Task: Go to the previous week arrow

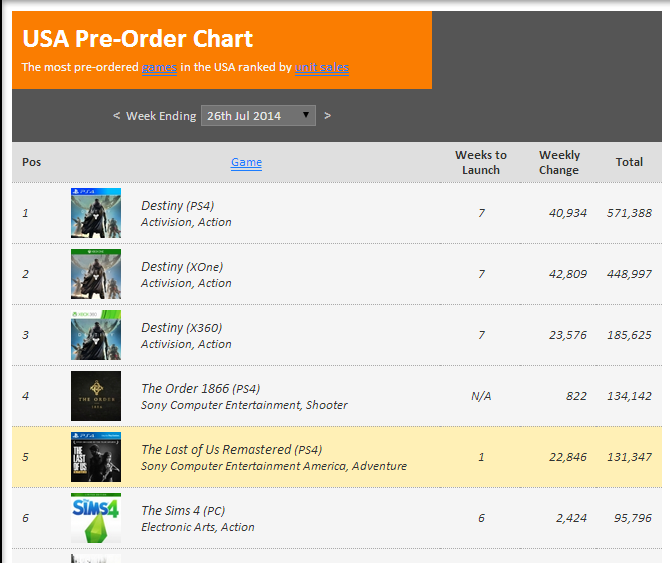Action: pos(116,116)
